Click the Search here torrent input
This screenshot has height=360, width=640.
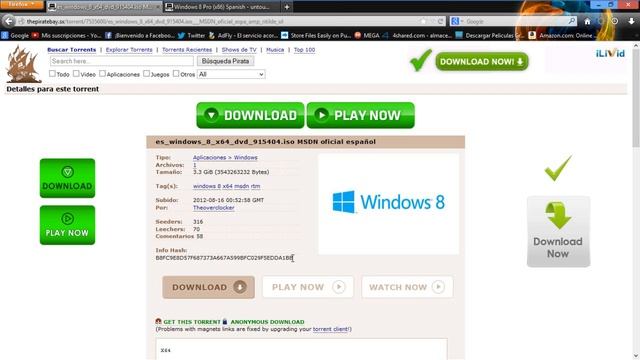click(x=122, y=61)
